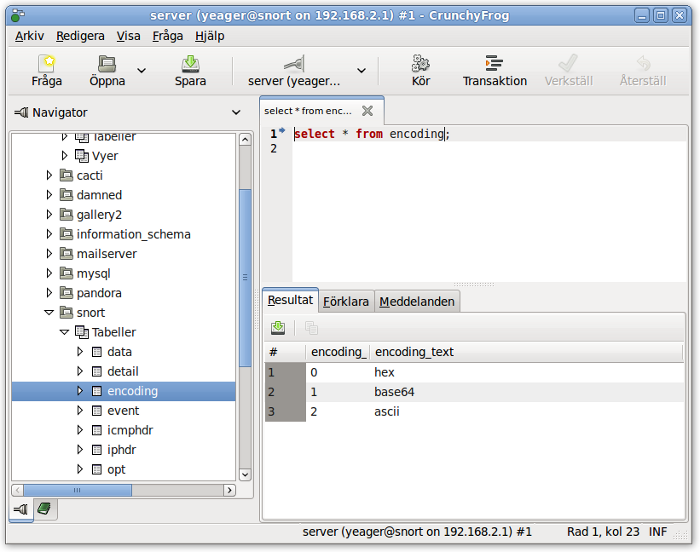Expand the information_schema database node
This screenshot has width=700, height=552.
[49, 234]
